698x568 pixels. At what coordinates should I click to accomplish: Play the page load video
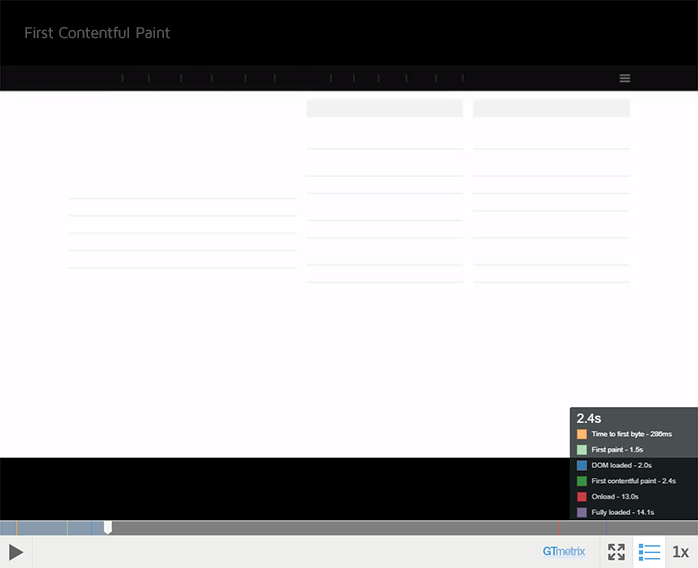(16, 552)
